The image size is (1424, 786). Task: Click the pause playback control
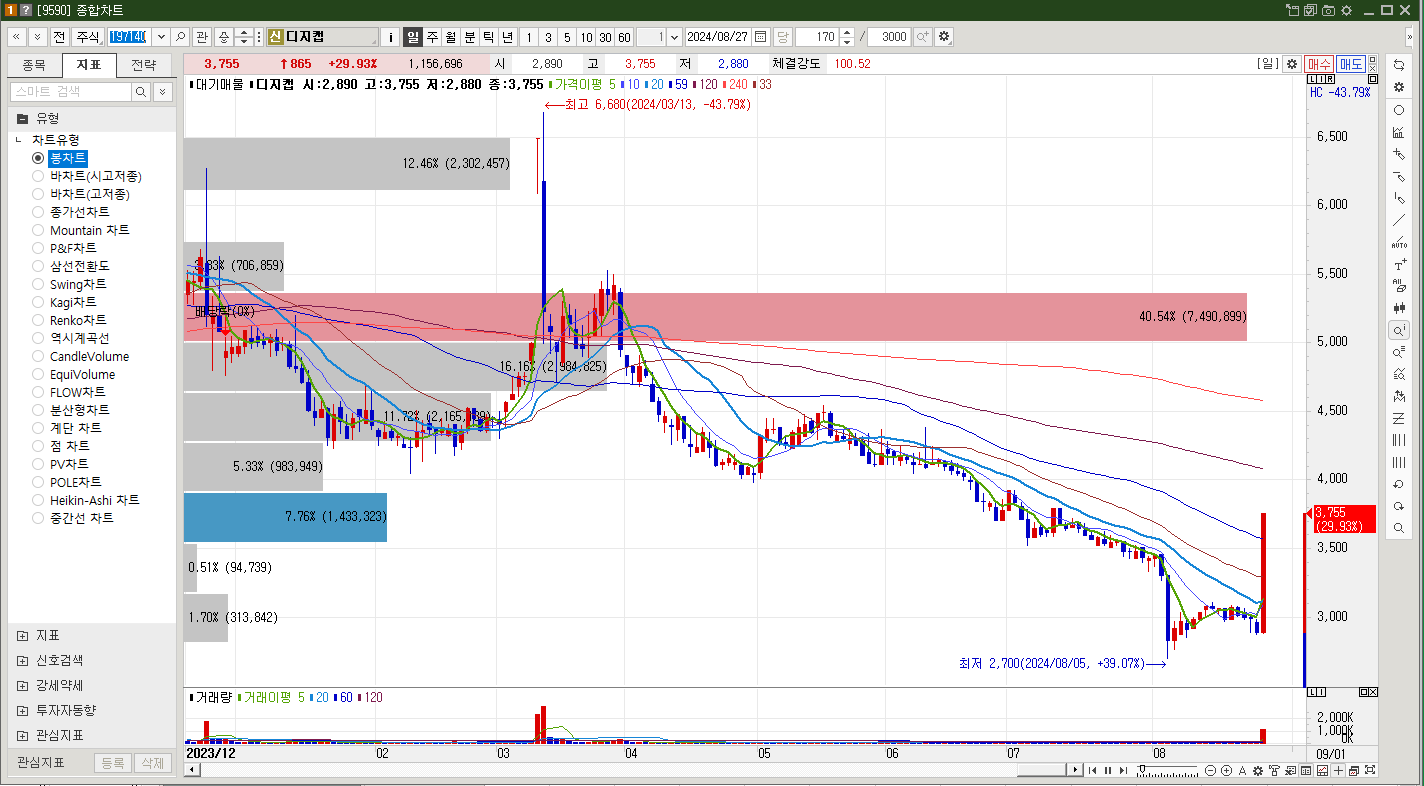click(x=1108, y=770)
